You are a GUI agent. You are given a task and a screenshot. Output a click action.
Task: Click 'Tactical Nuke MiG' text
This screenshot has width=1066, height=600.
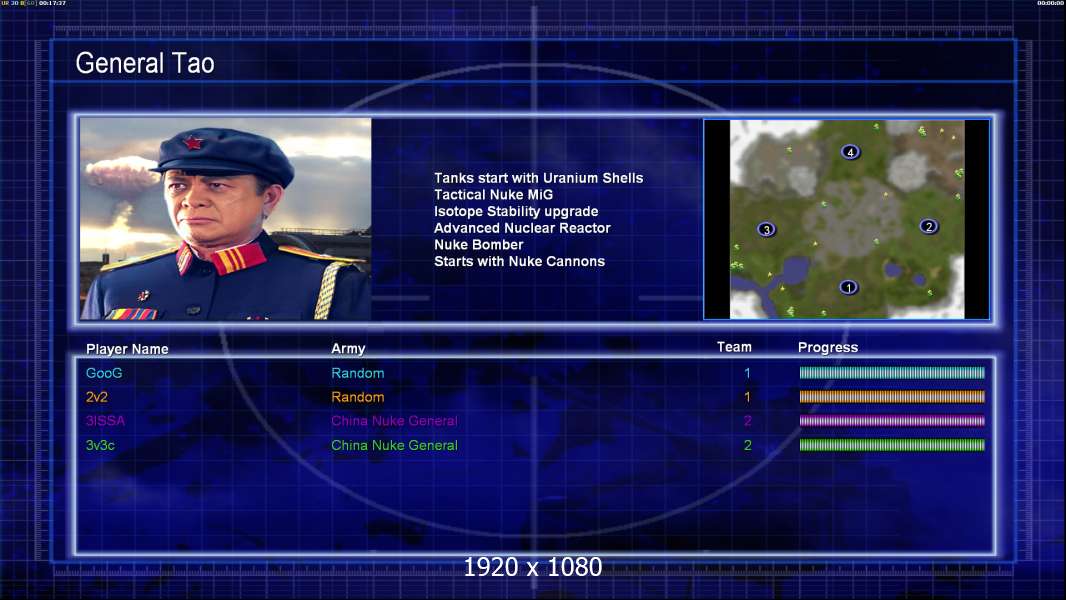click(494, 194)
